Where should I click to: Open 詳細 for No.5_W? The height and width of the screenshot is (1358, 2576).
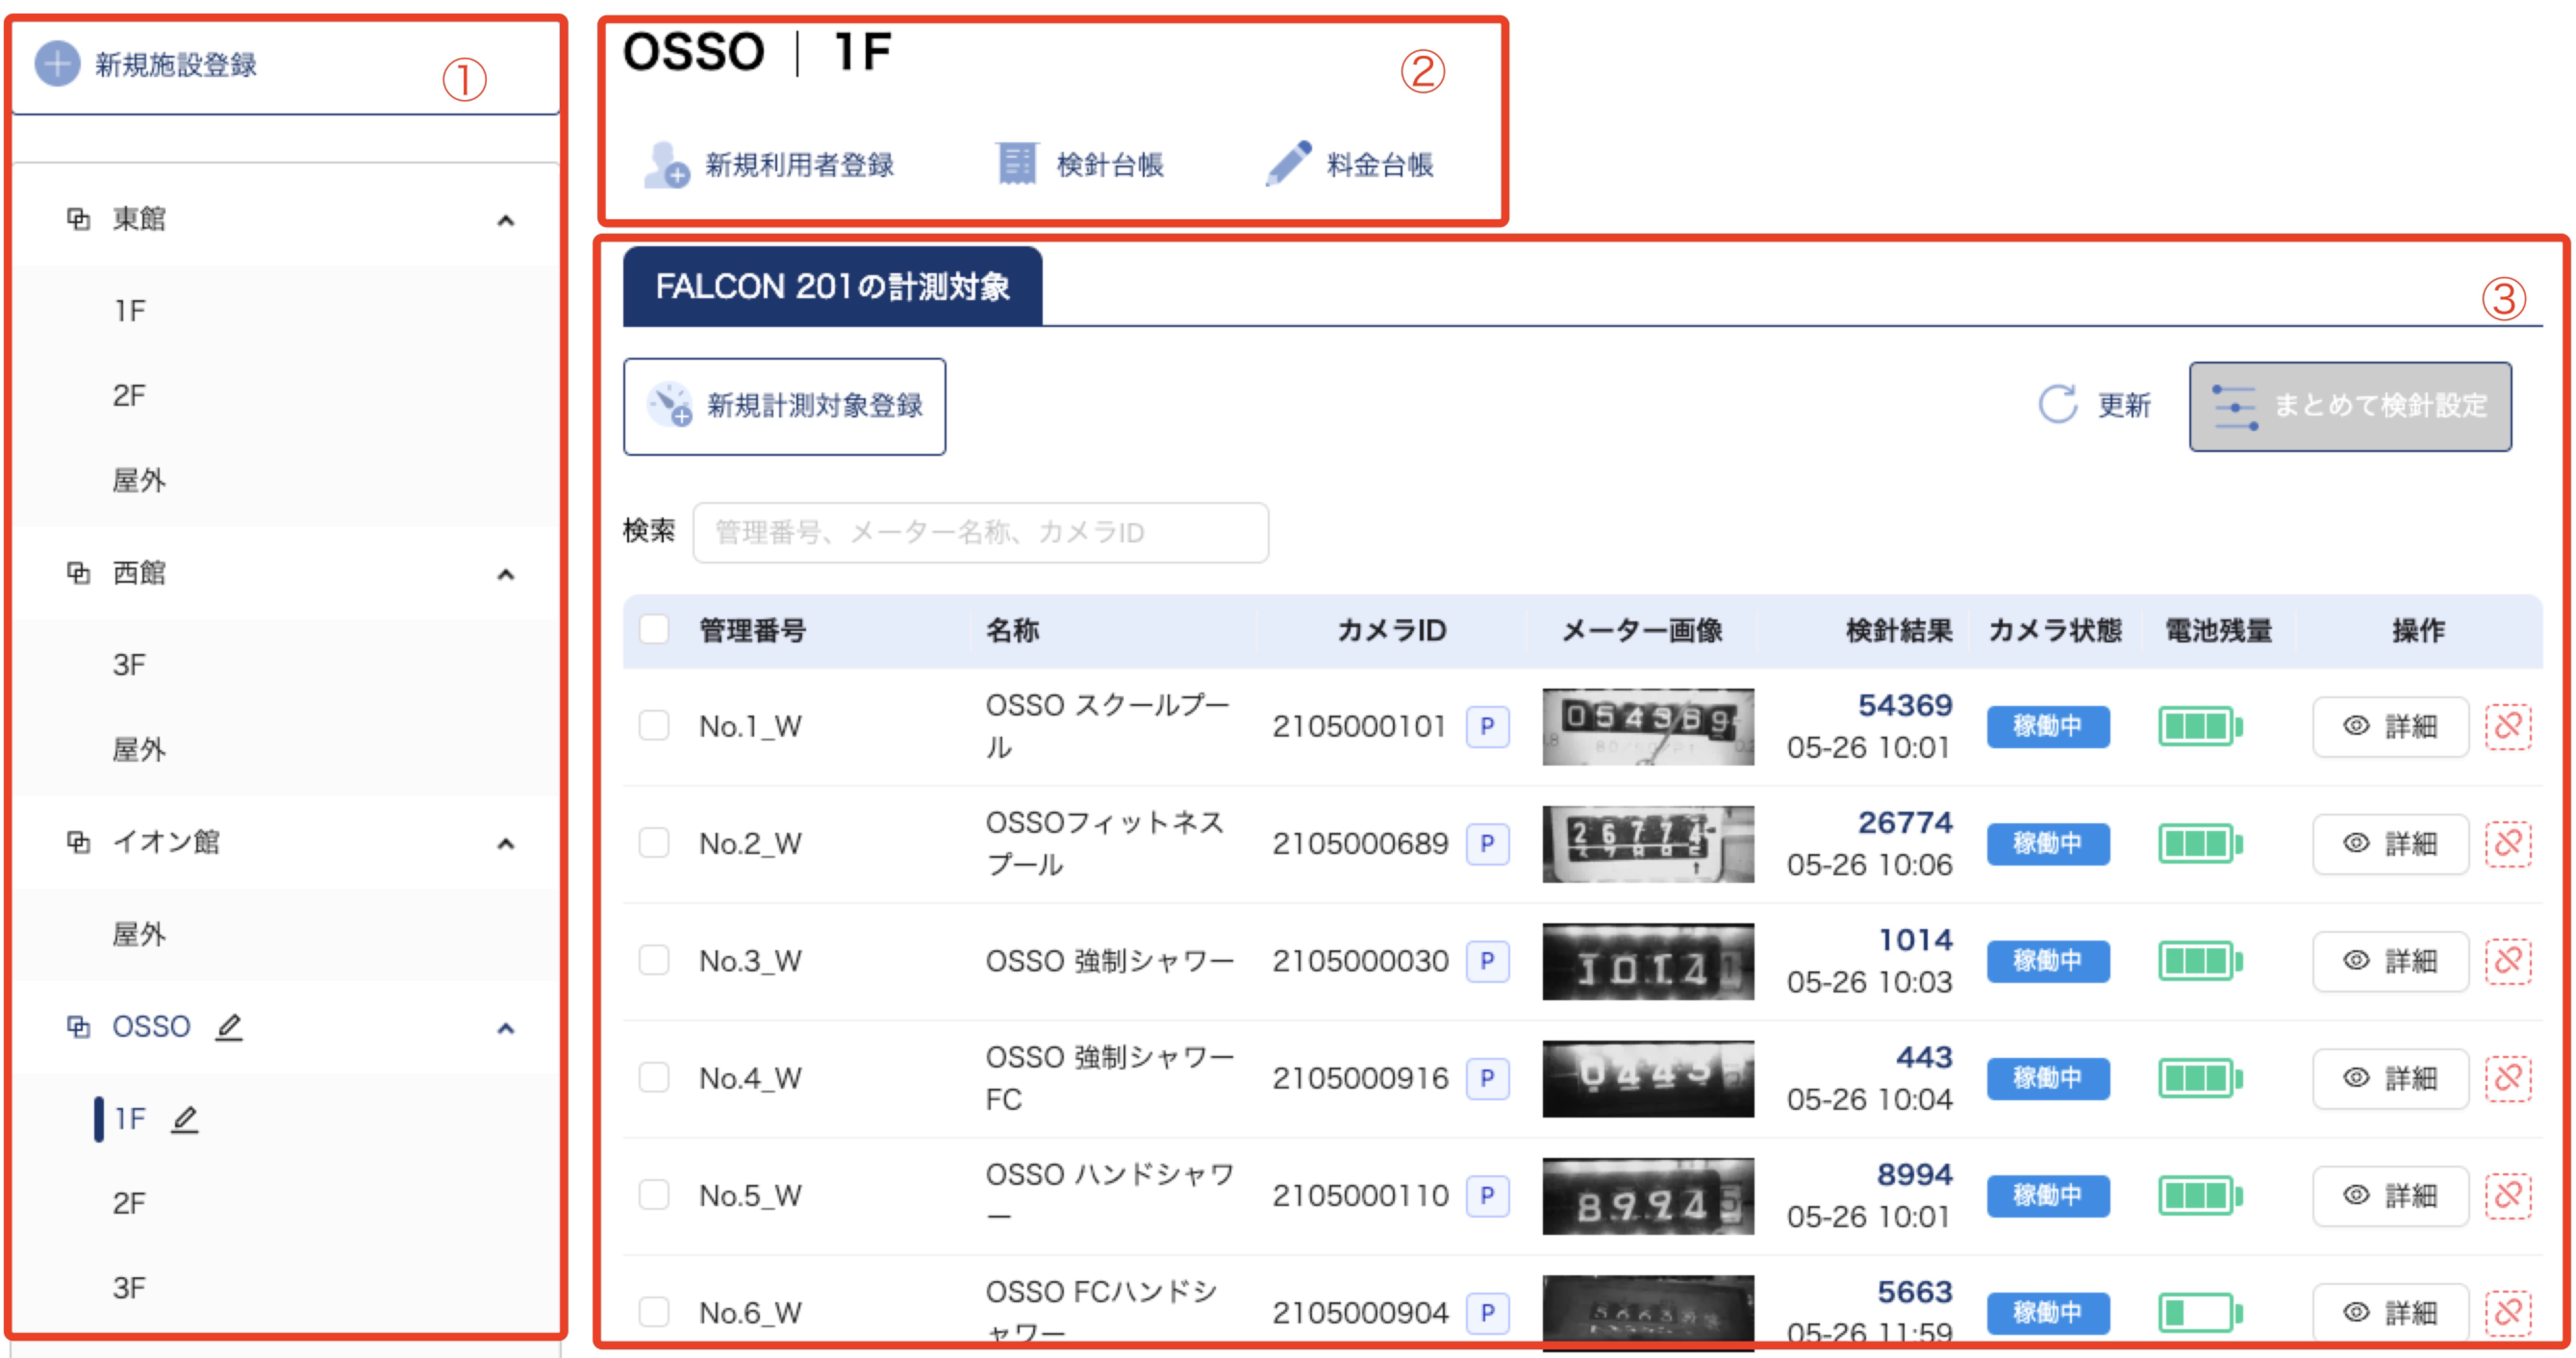(2390, 1195)
